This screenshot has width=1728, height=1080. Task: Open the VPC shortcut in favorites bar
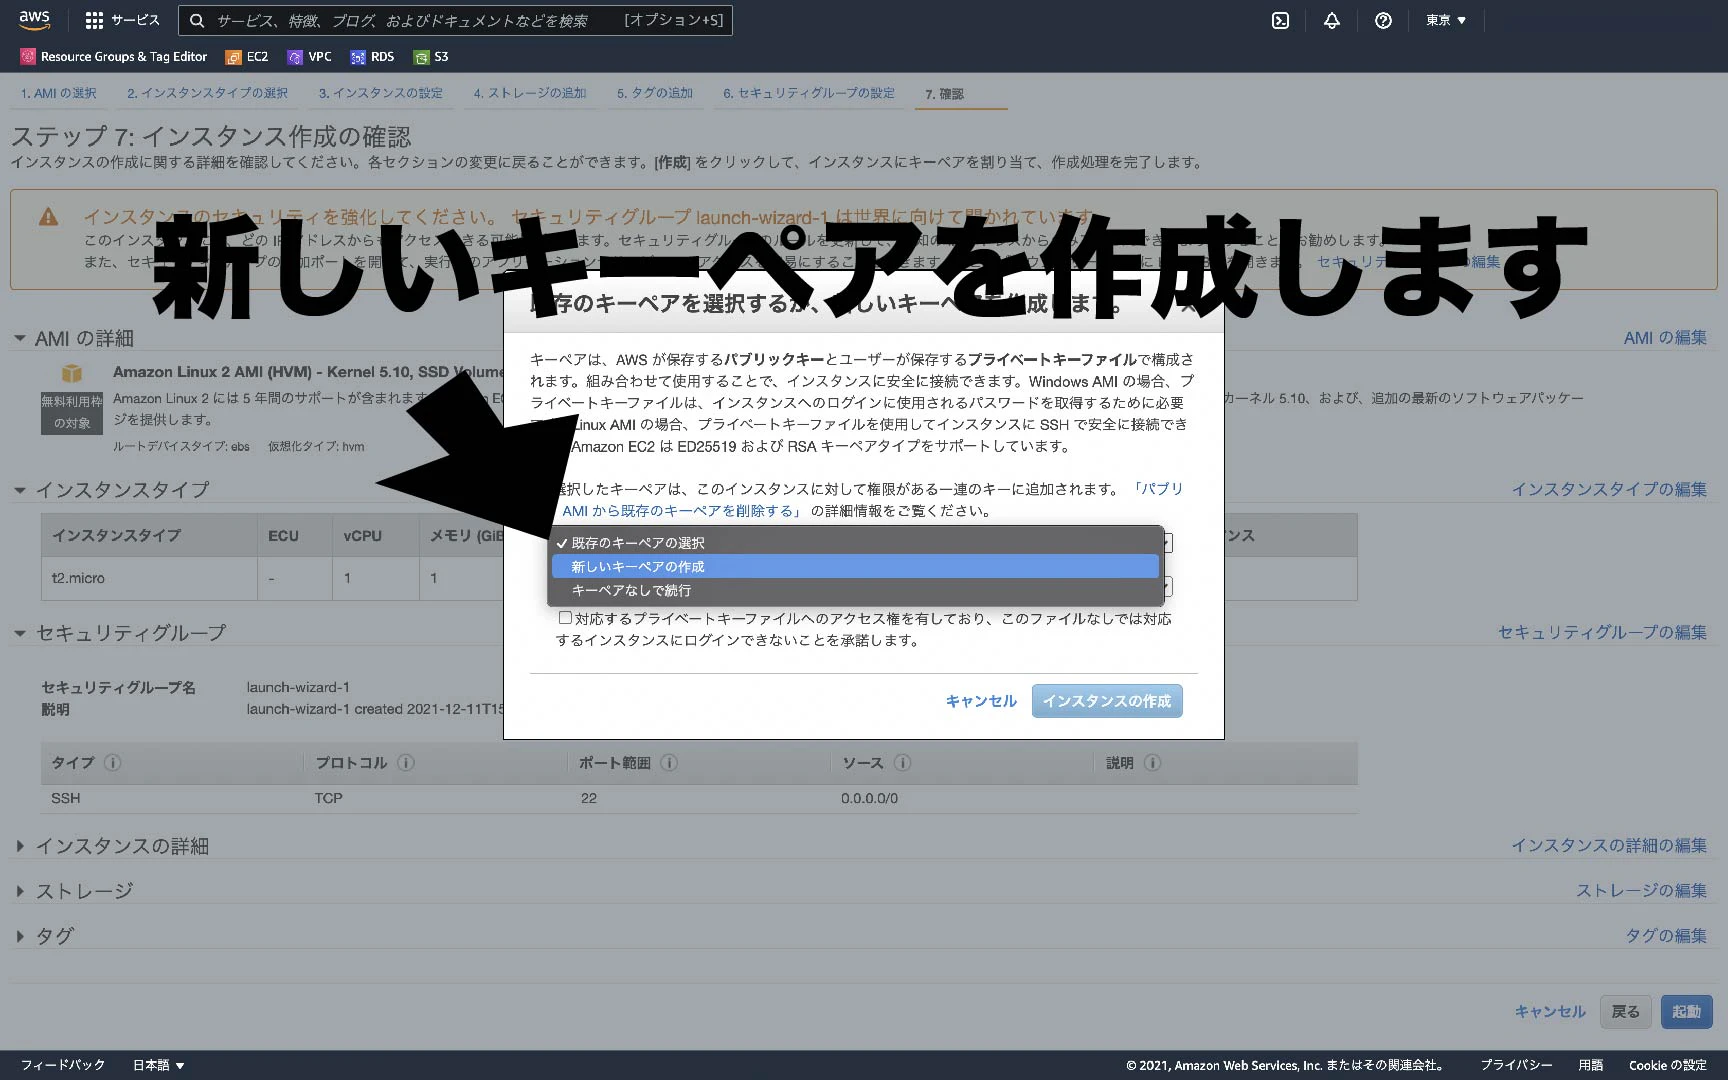(309, 57)
